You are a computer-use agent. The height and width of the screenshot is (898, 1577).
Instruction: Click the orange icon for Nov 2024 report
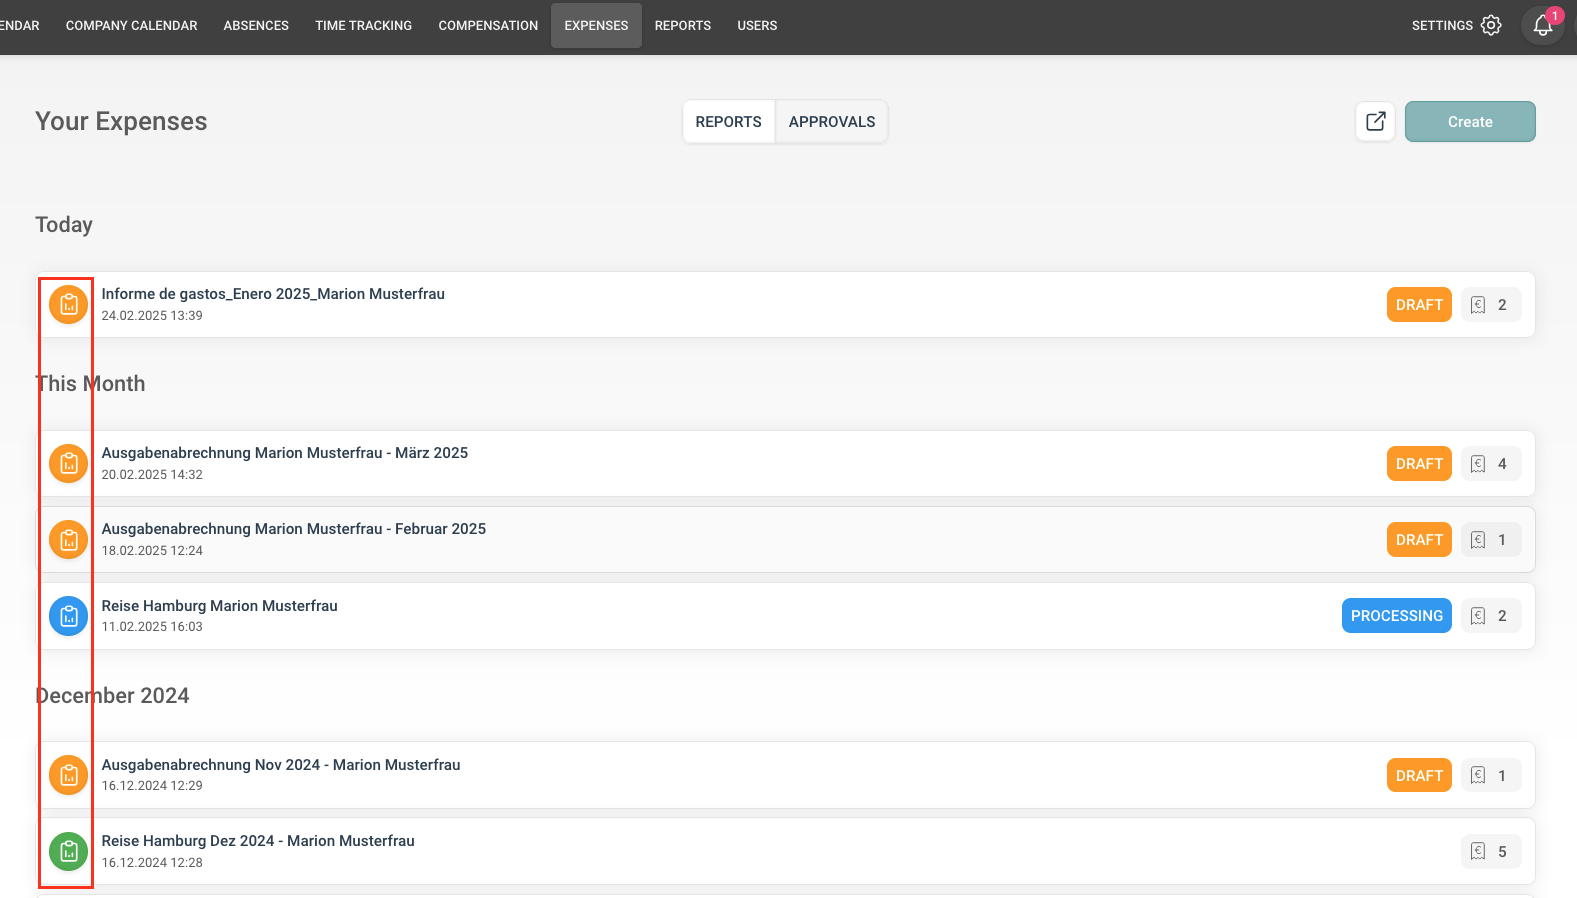(68, 775)
